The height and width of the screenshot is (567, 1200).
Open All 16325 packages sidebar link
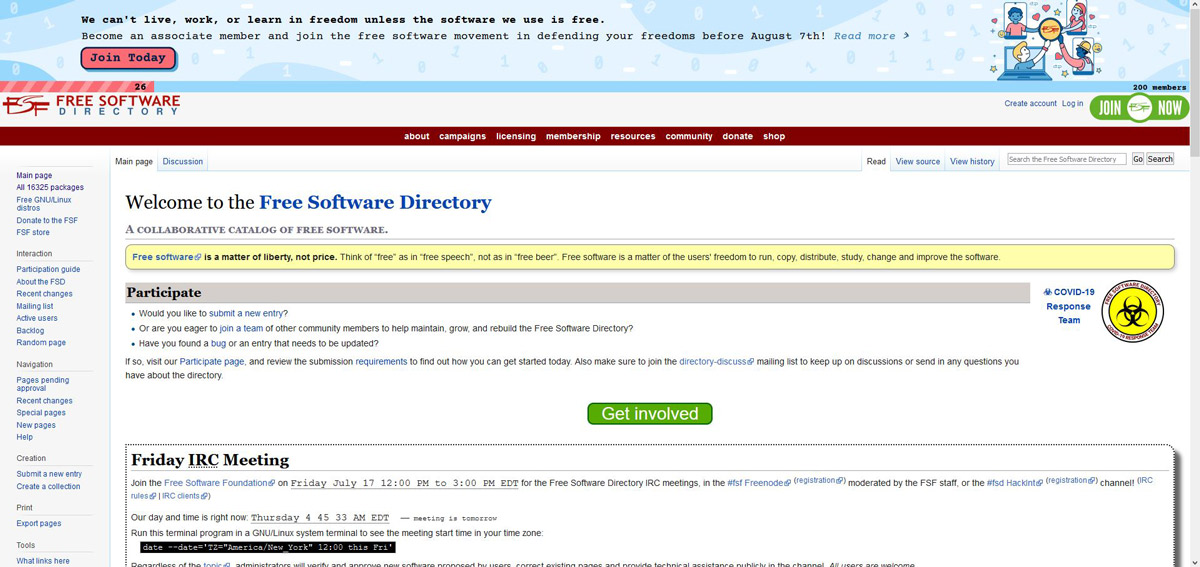50,188
